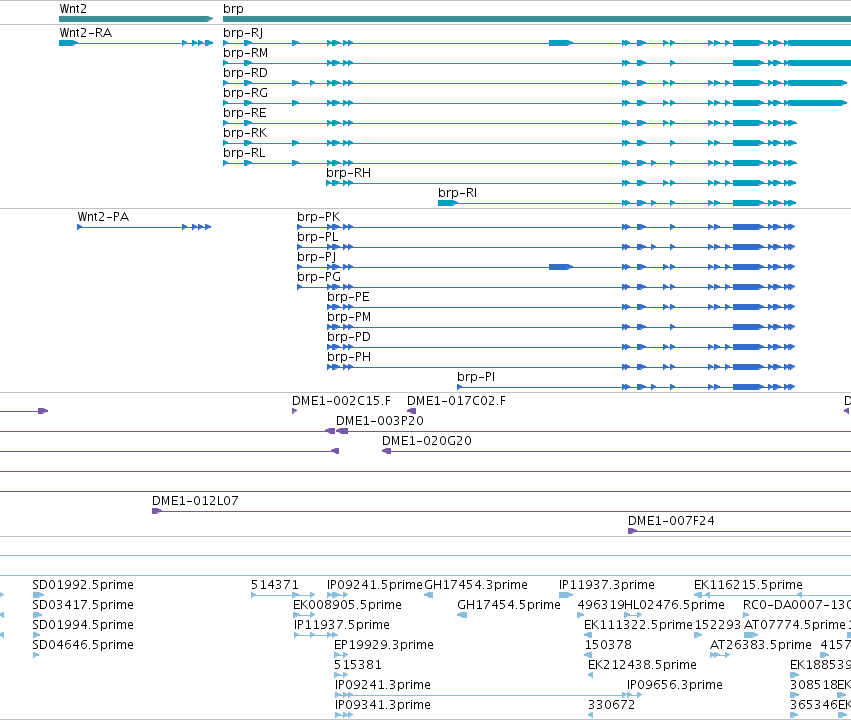Select the AT07774.5prime EST label
The height and width of the screenshot is (720, 851).
(x=795, y=625)
